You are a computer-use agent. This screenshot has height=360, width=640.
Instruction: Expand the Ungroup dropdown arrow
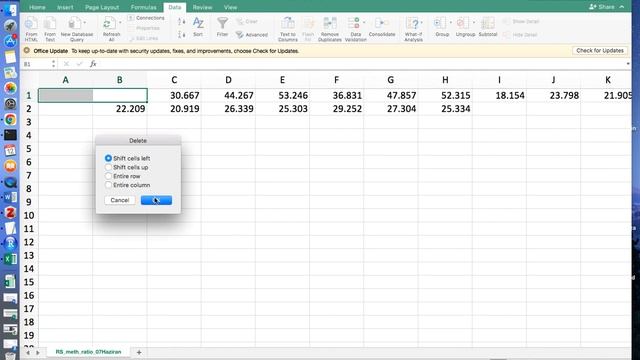click(474, 23)
